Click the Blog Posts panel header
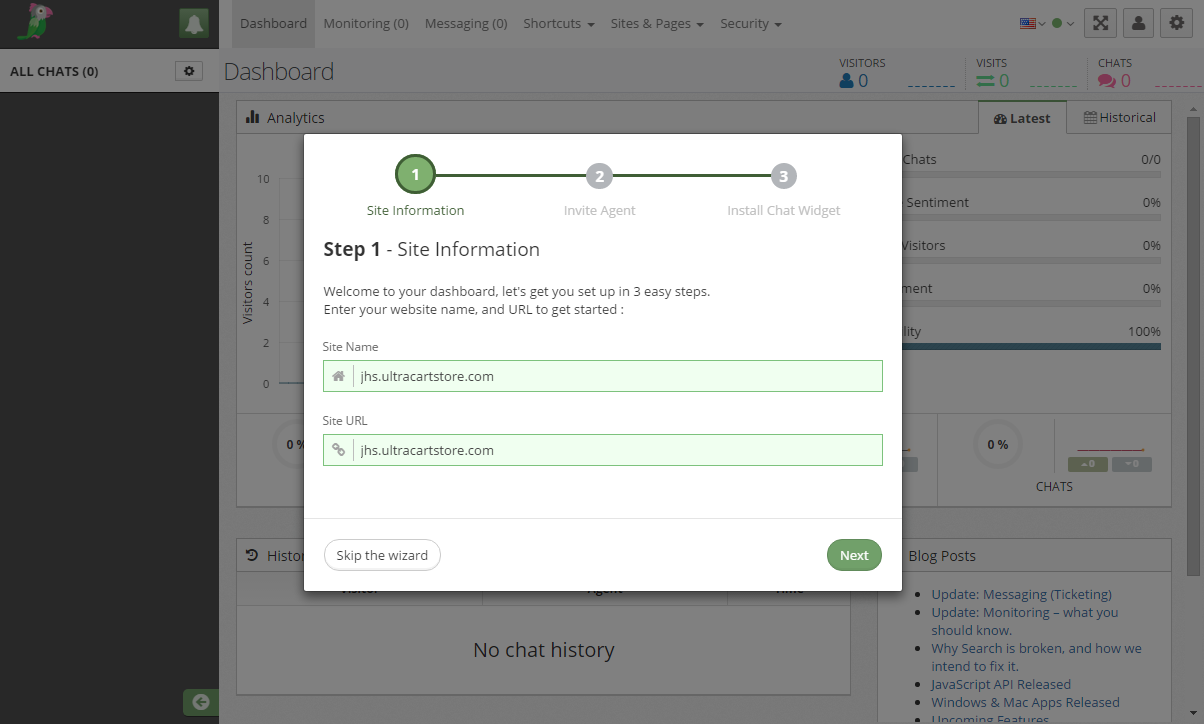 (1024, 555)
